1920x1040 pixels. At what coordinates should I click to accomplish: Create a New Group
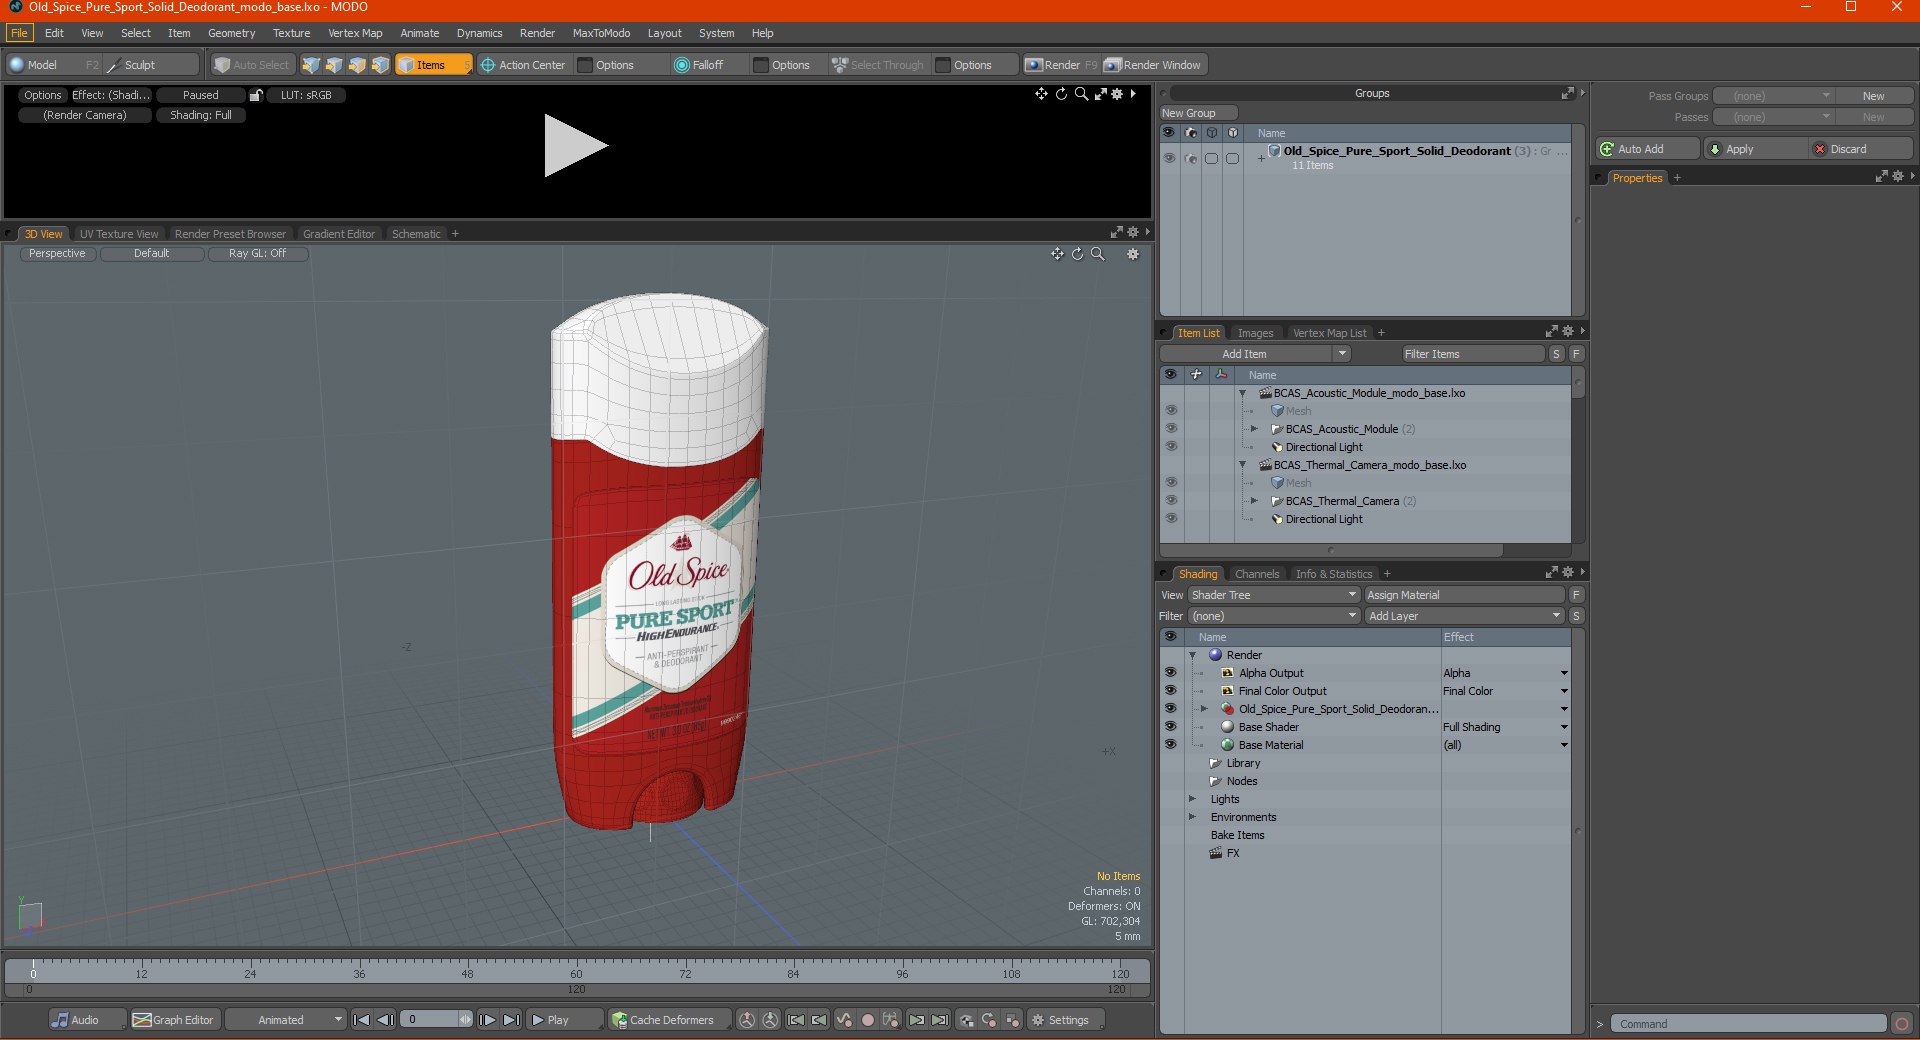coord(1198,113)
